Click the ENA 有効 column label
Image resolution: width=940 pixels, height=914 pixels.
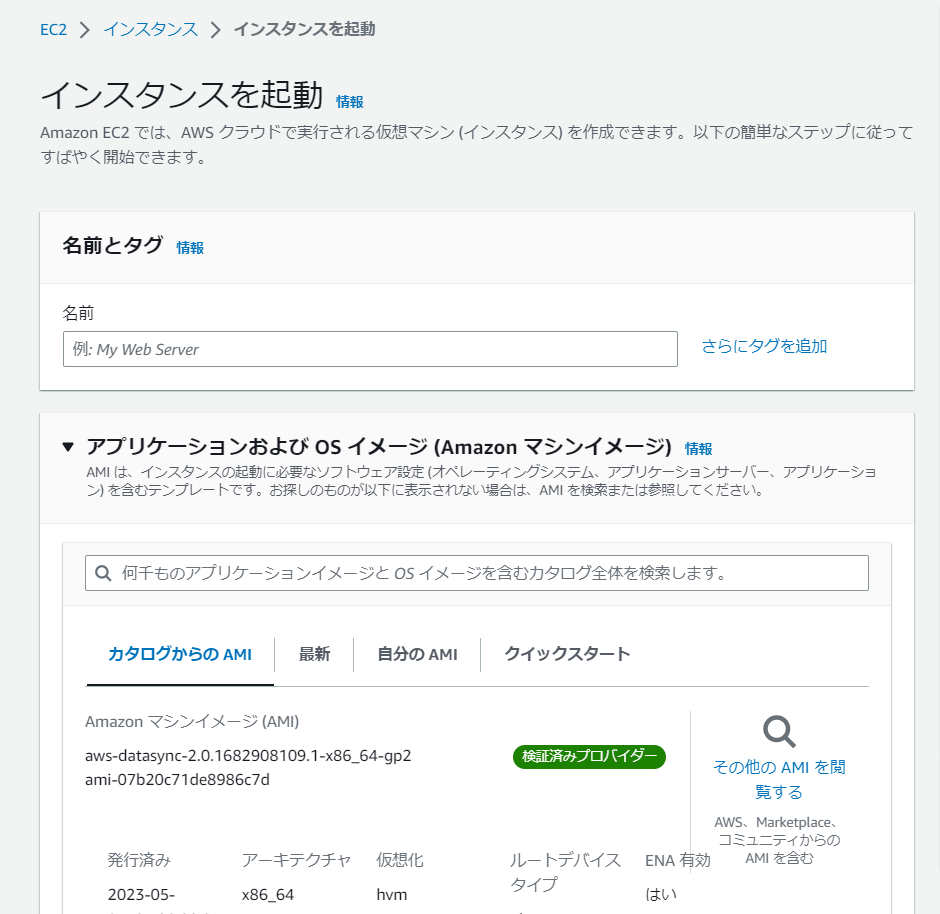point(678,860)
